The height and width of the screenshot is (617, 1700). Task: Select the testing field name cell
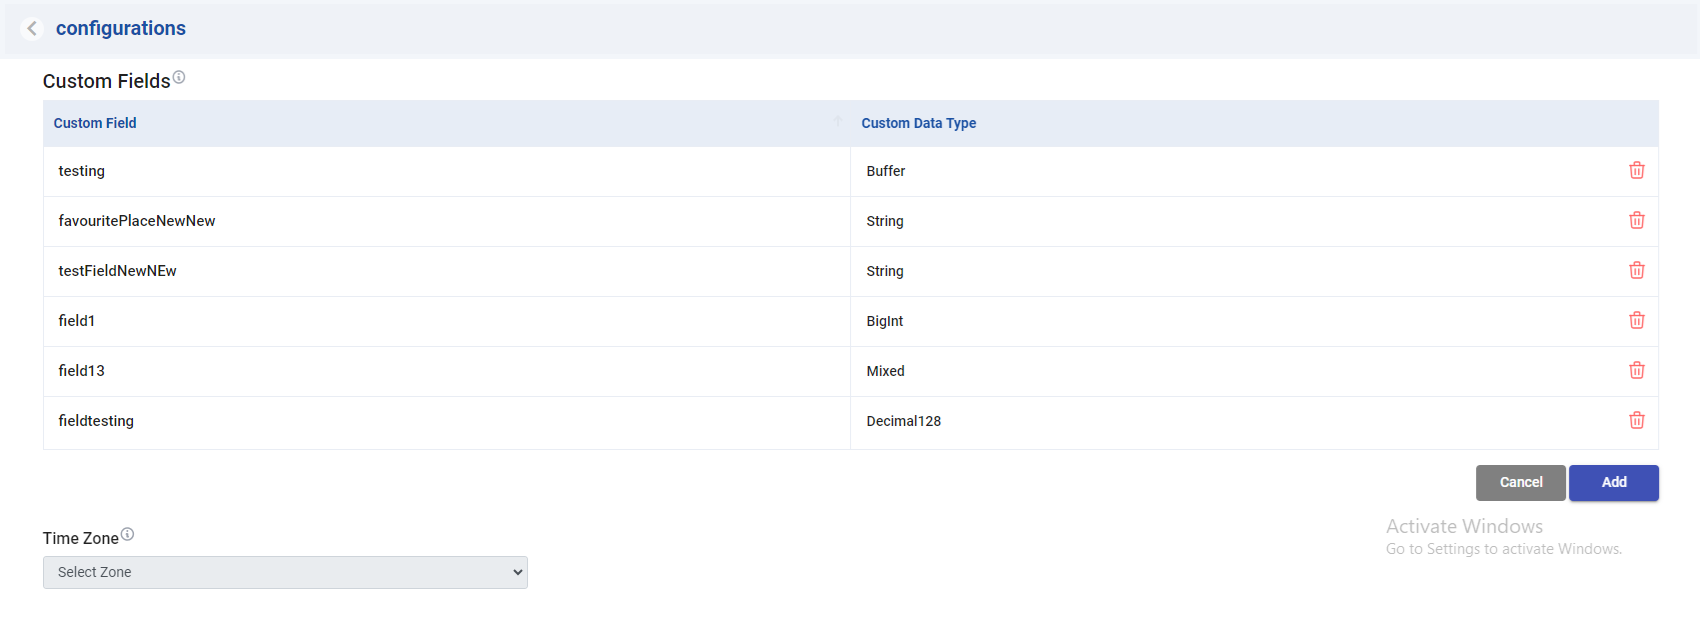[82, 171]
